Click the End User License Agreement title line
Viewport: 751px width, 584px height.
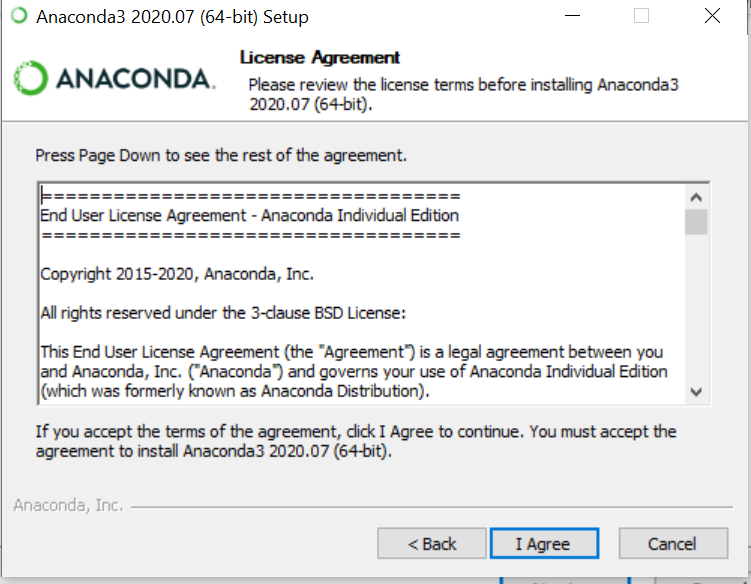pos(249,216)
